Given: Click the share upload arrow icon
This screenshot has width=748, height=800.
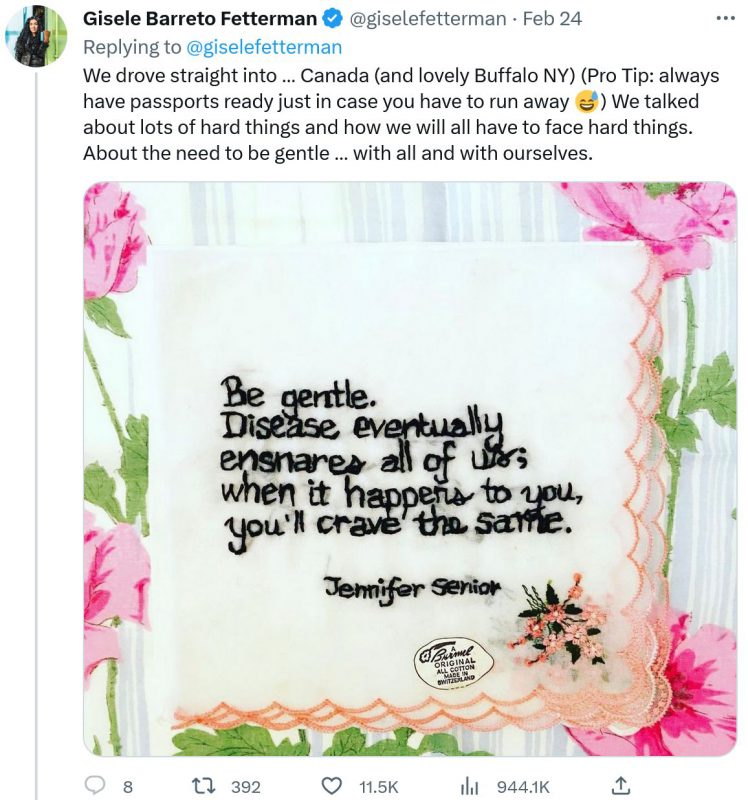Looking at the screenshot, I should point(620,786).
